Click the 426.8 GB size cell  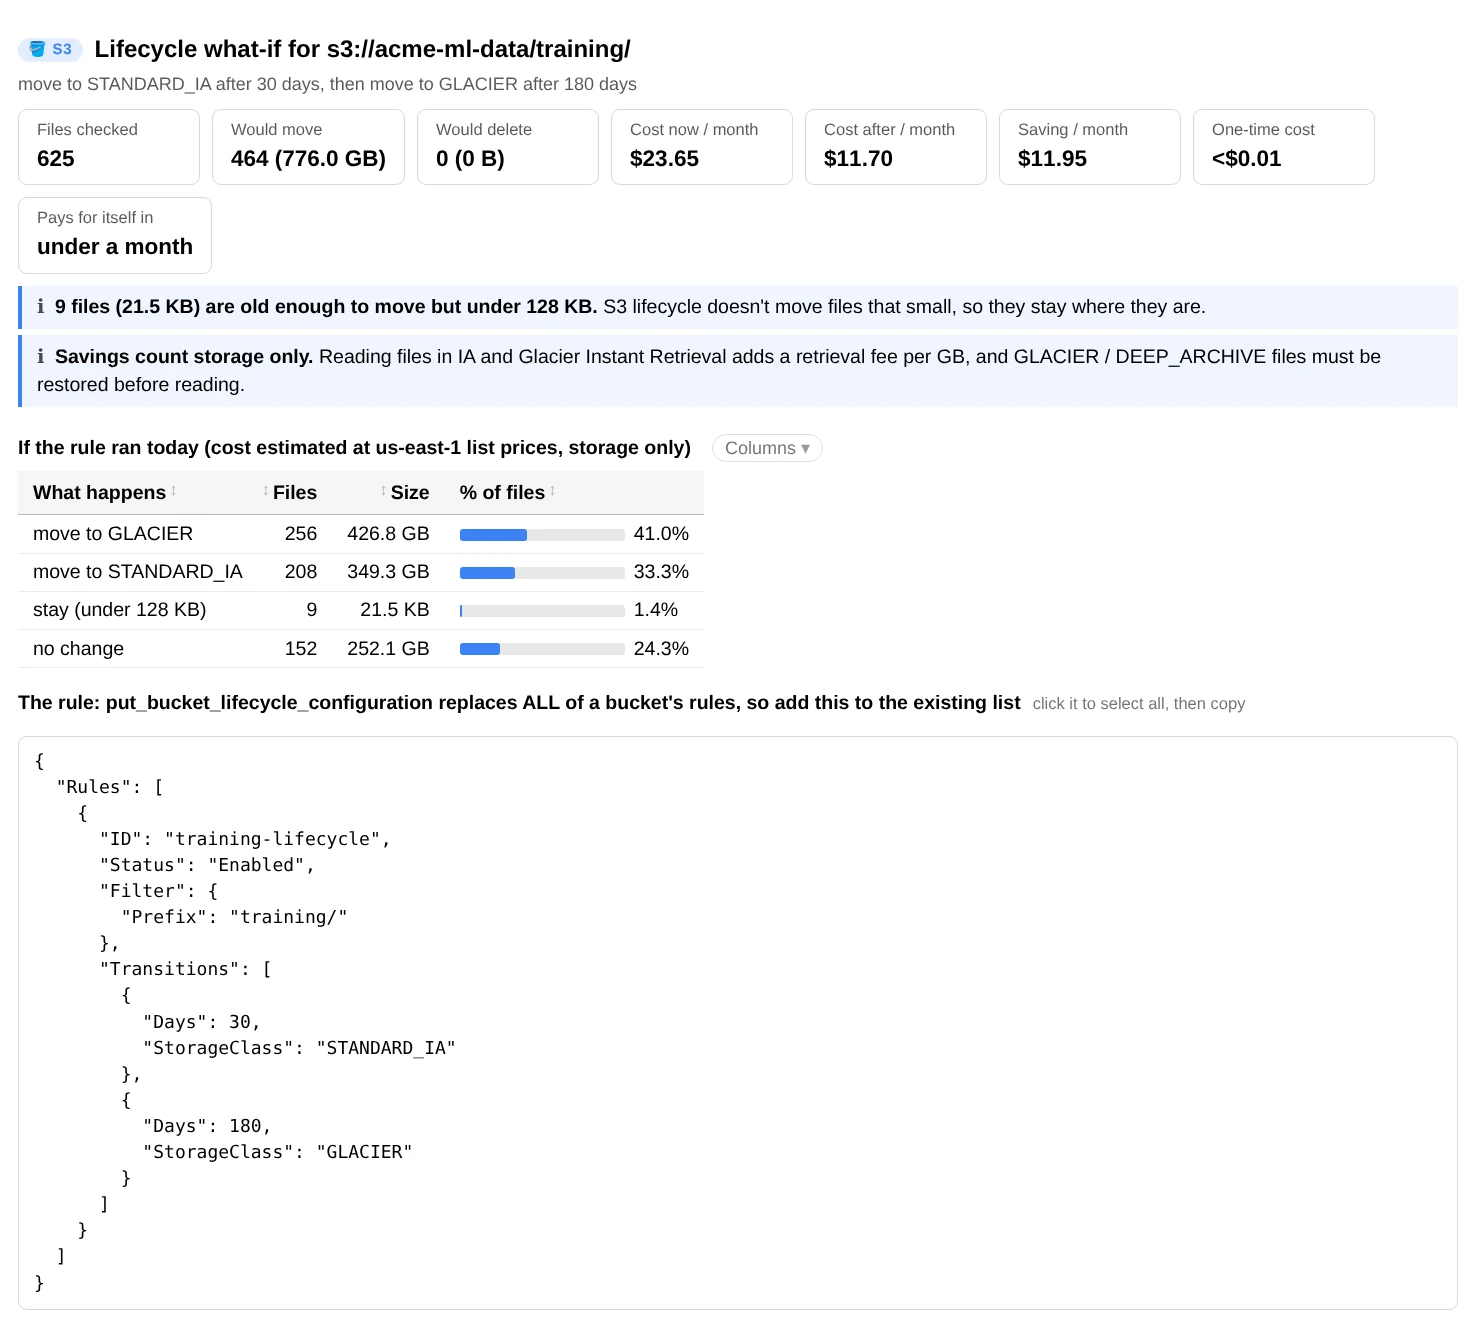tap(388, 534)
